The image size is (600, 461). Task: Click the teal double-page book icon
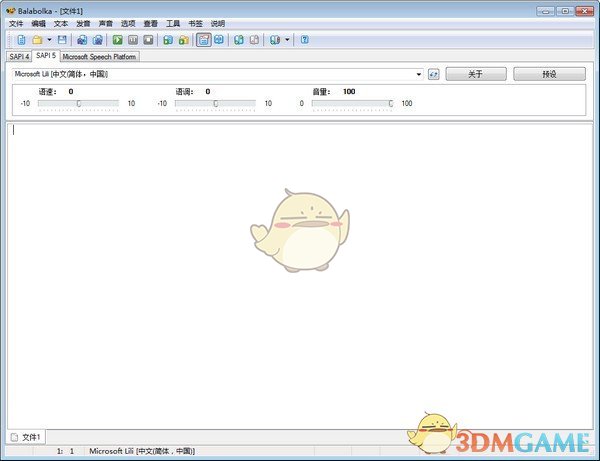239,40
